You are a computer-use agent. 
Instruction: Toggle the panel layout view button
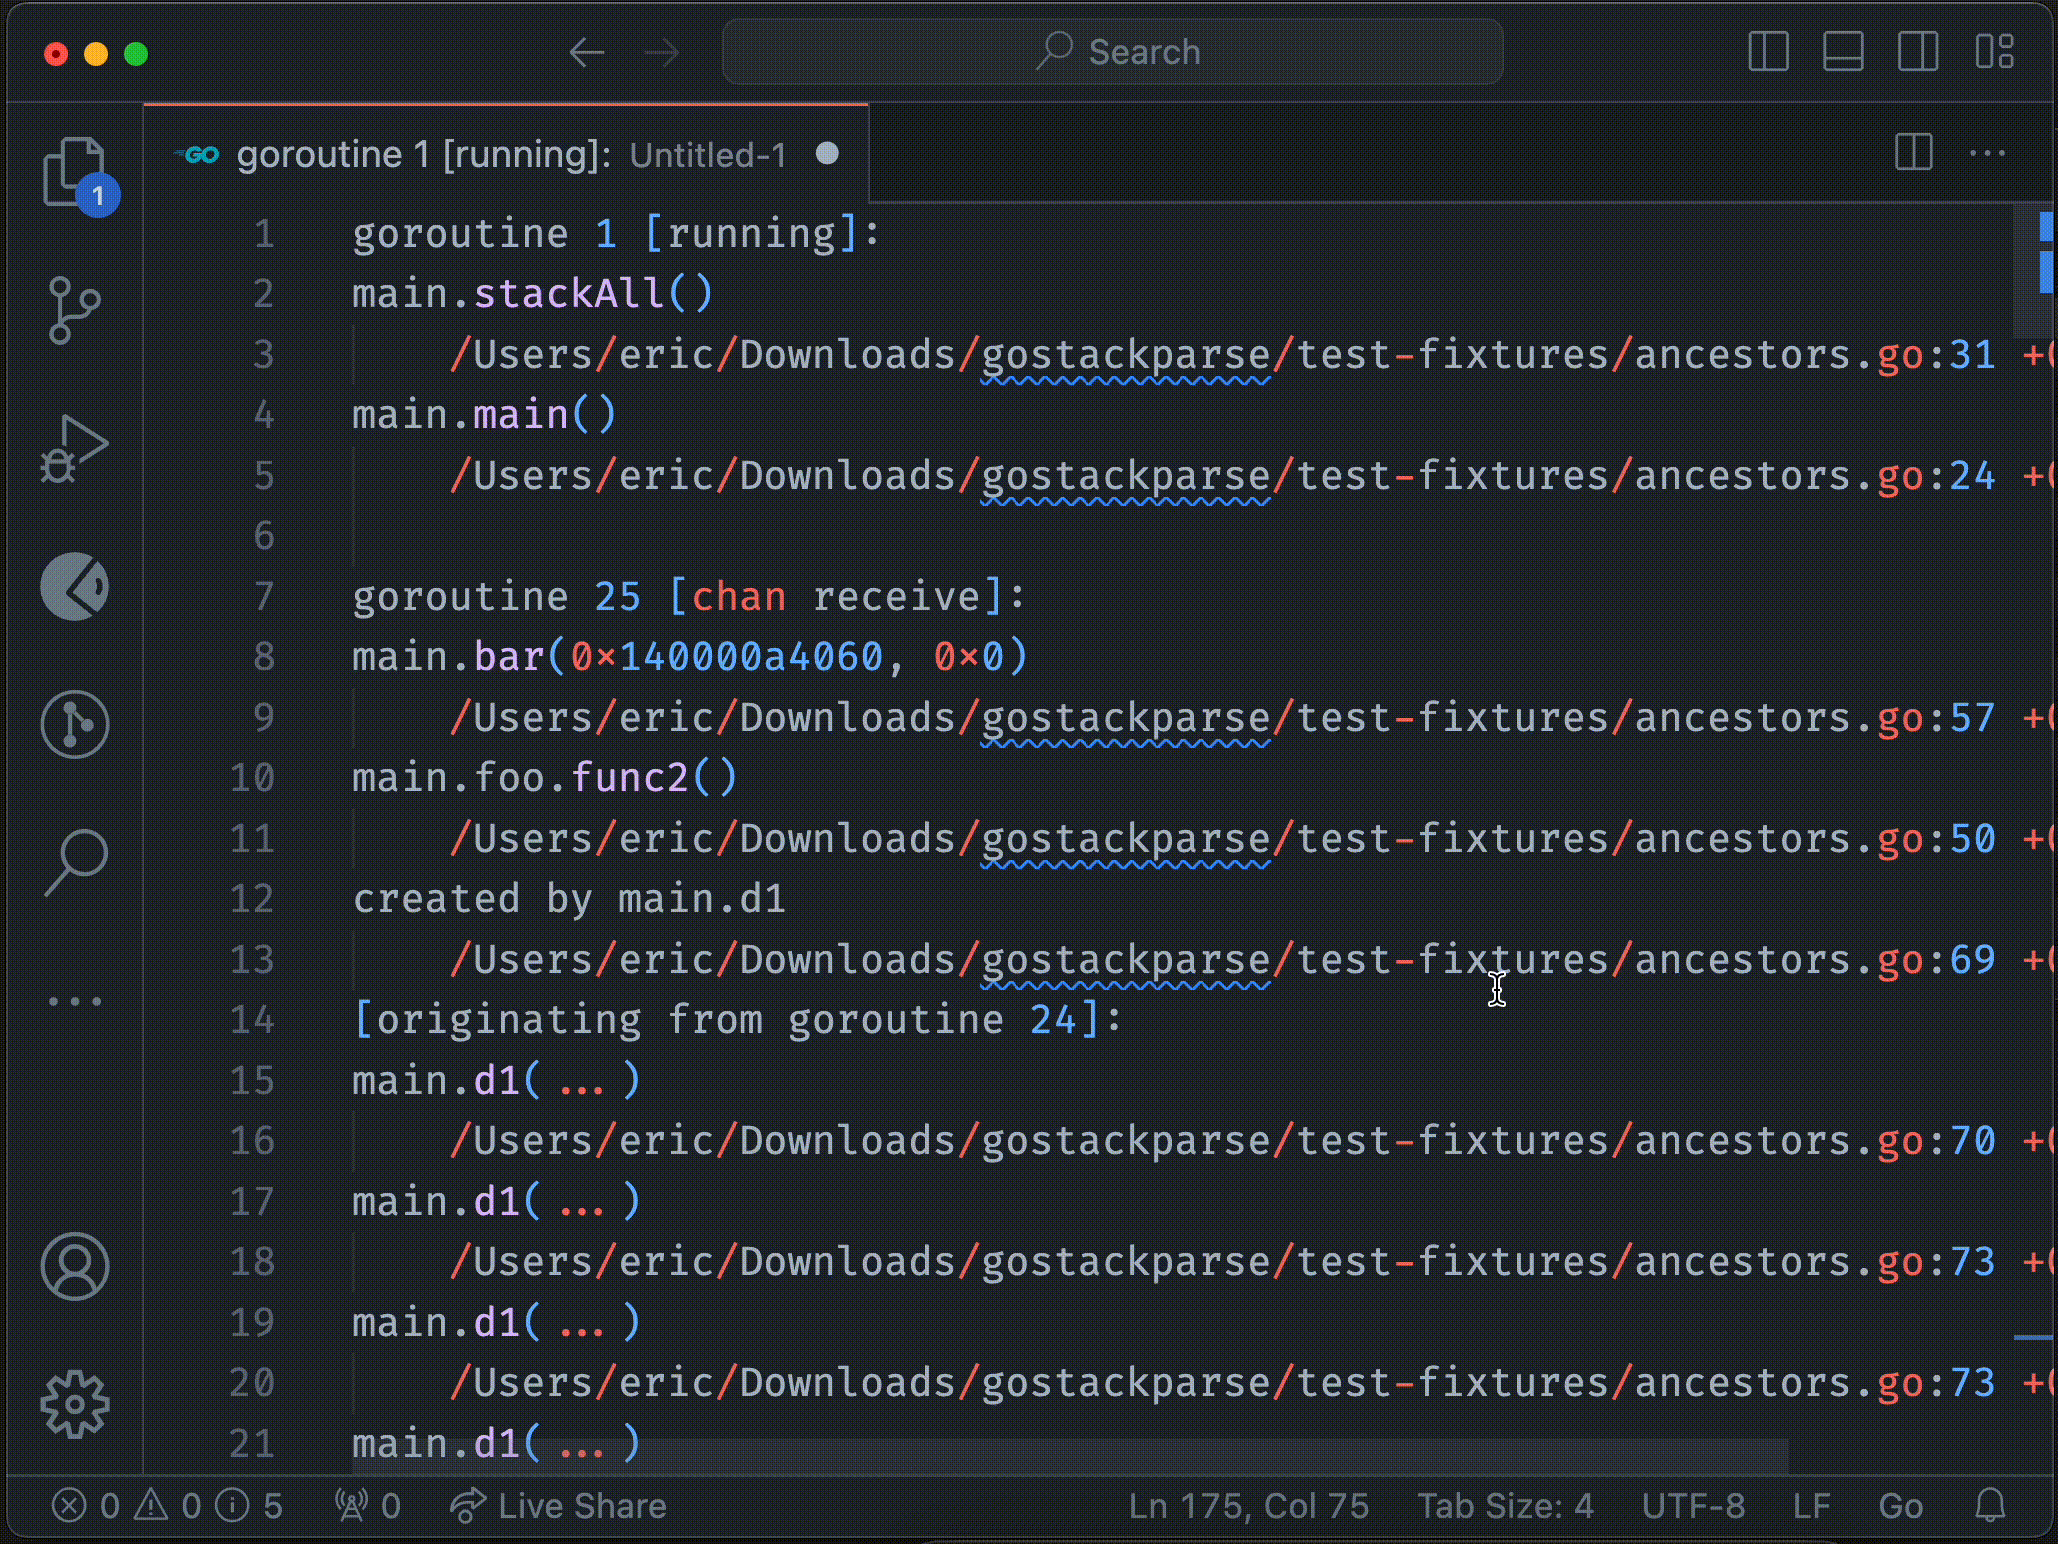(x=1842, y=54)
